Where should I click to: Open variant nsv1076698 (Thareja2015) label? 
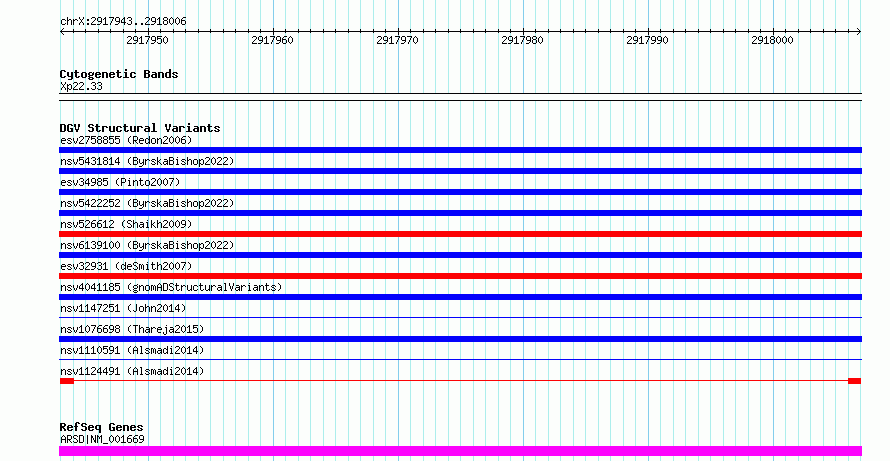coord(132,329)
